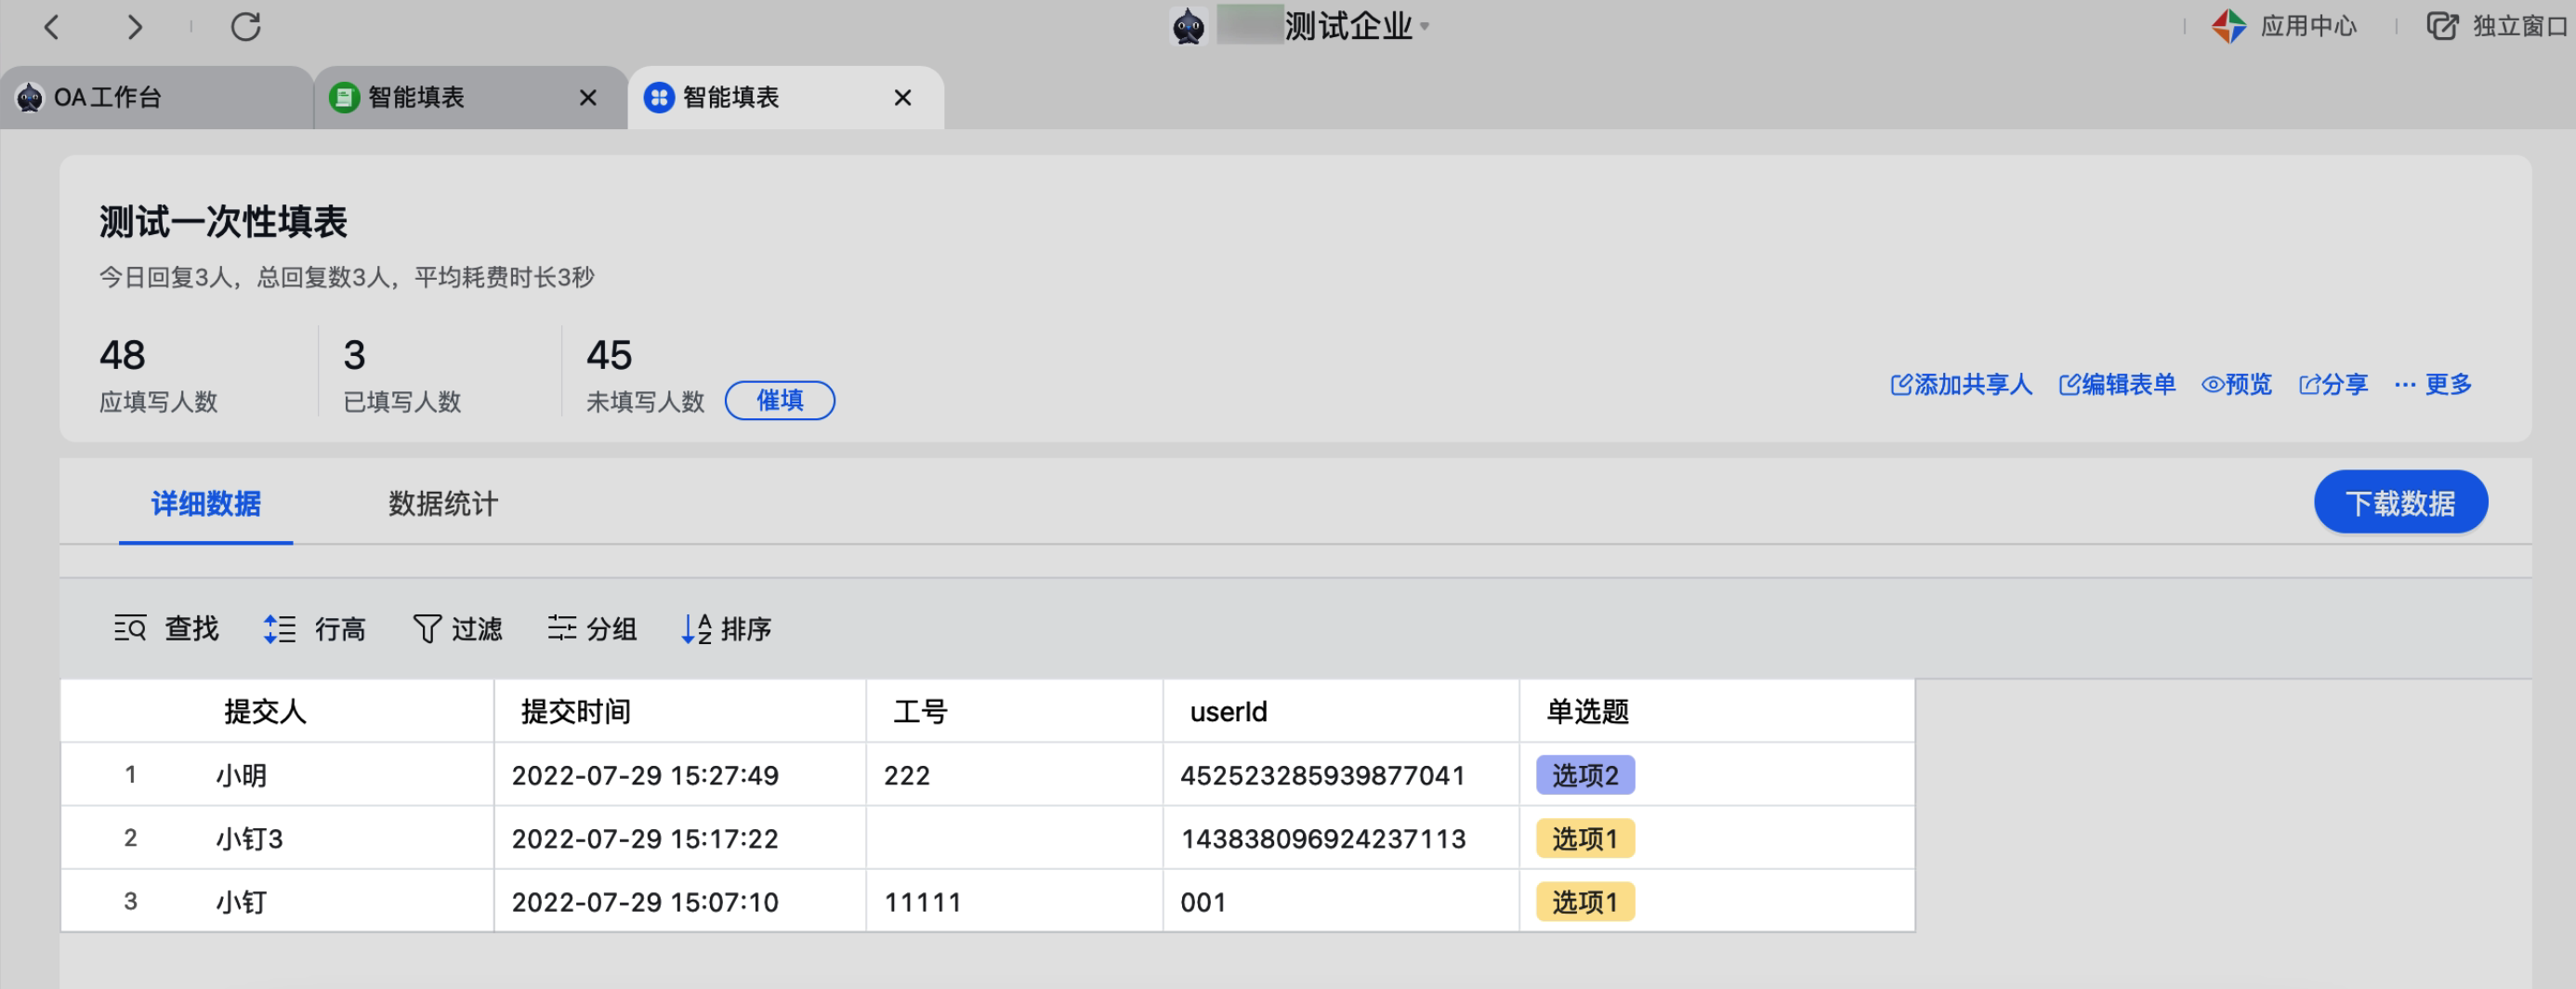Click the 独立窗口 pop-out icon
Viewport: 2576px width, 989px height.
[2442, 26]
